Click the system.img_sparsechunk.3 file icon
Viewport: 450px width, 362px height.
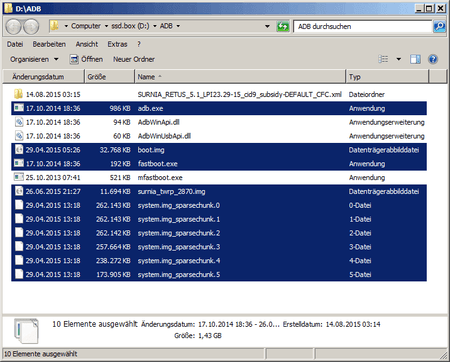click(x=19, y=247)
